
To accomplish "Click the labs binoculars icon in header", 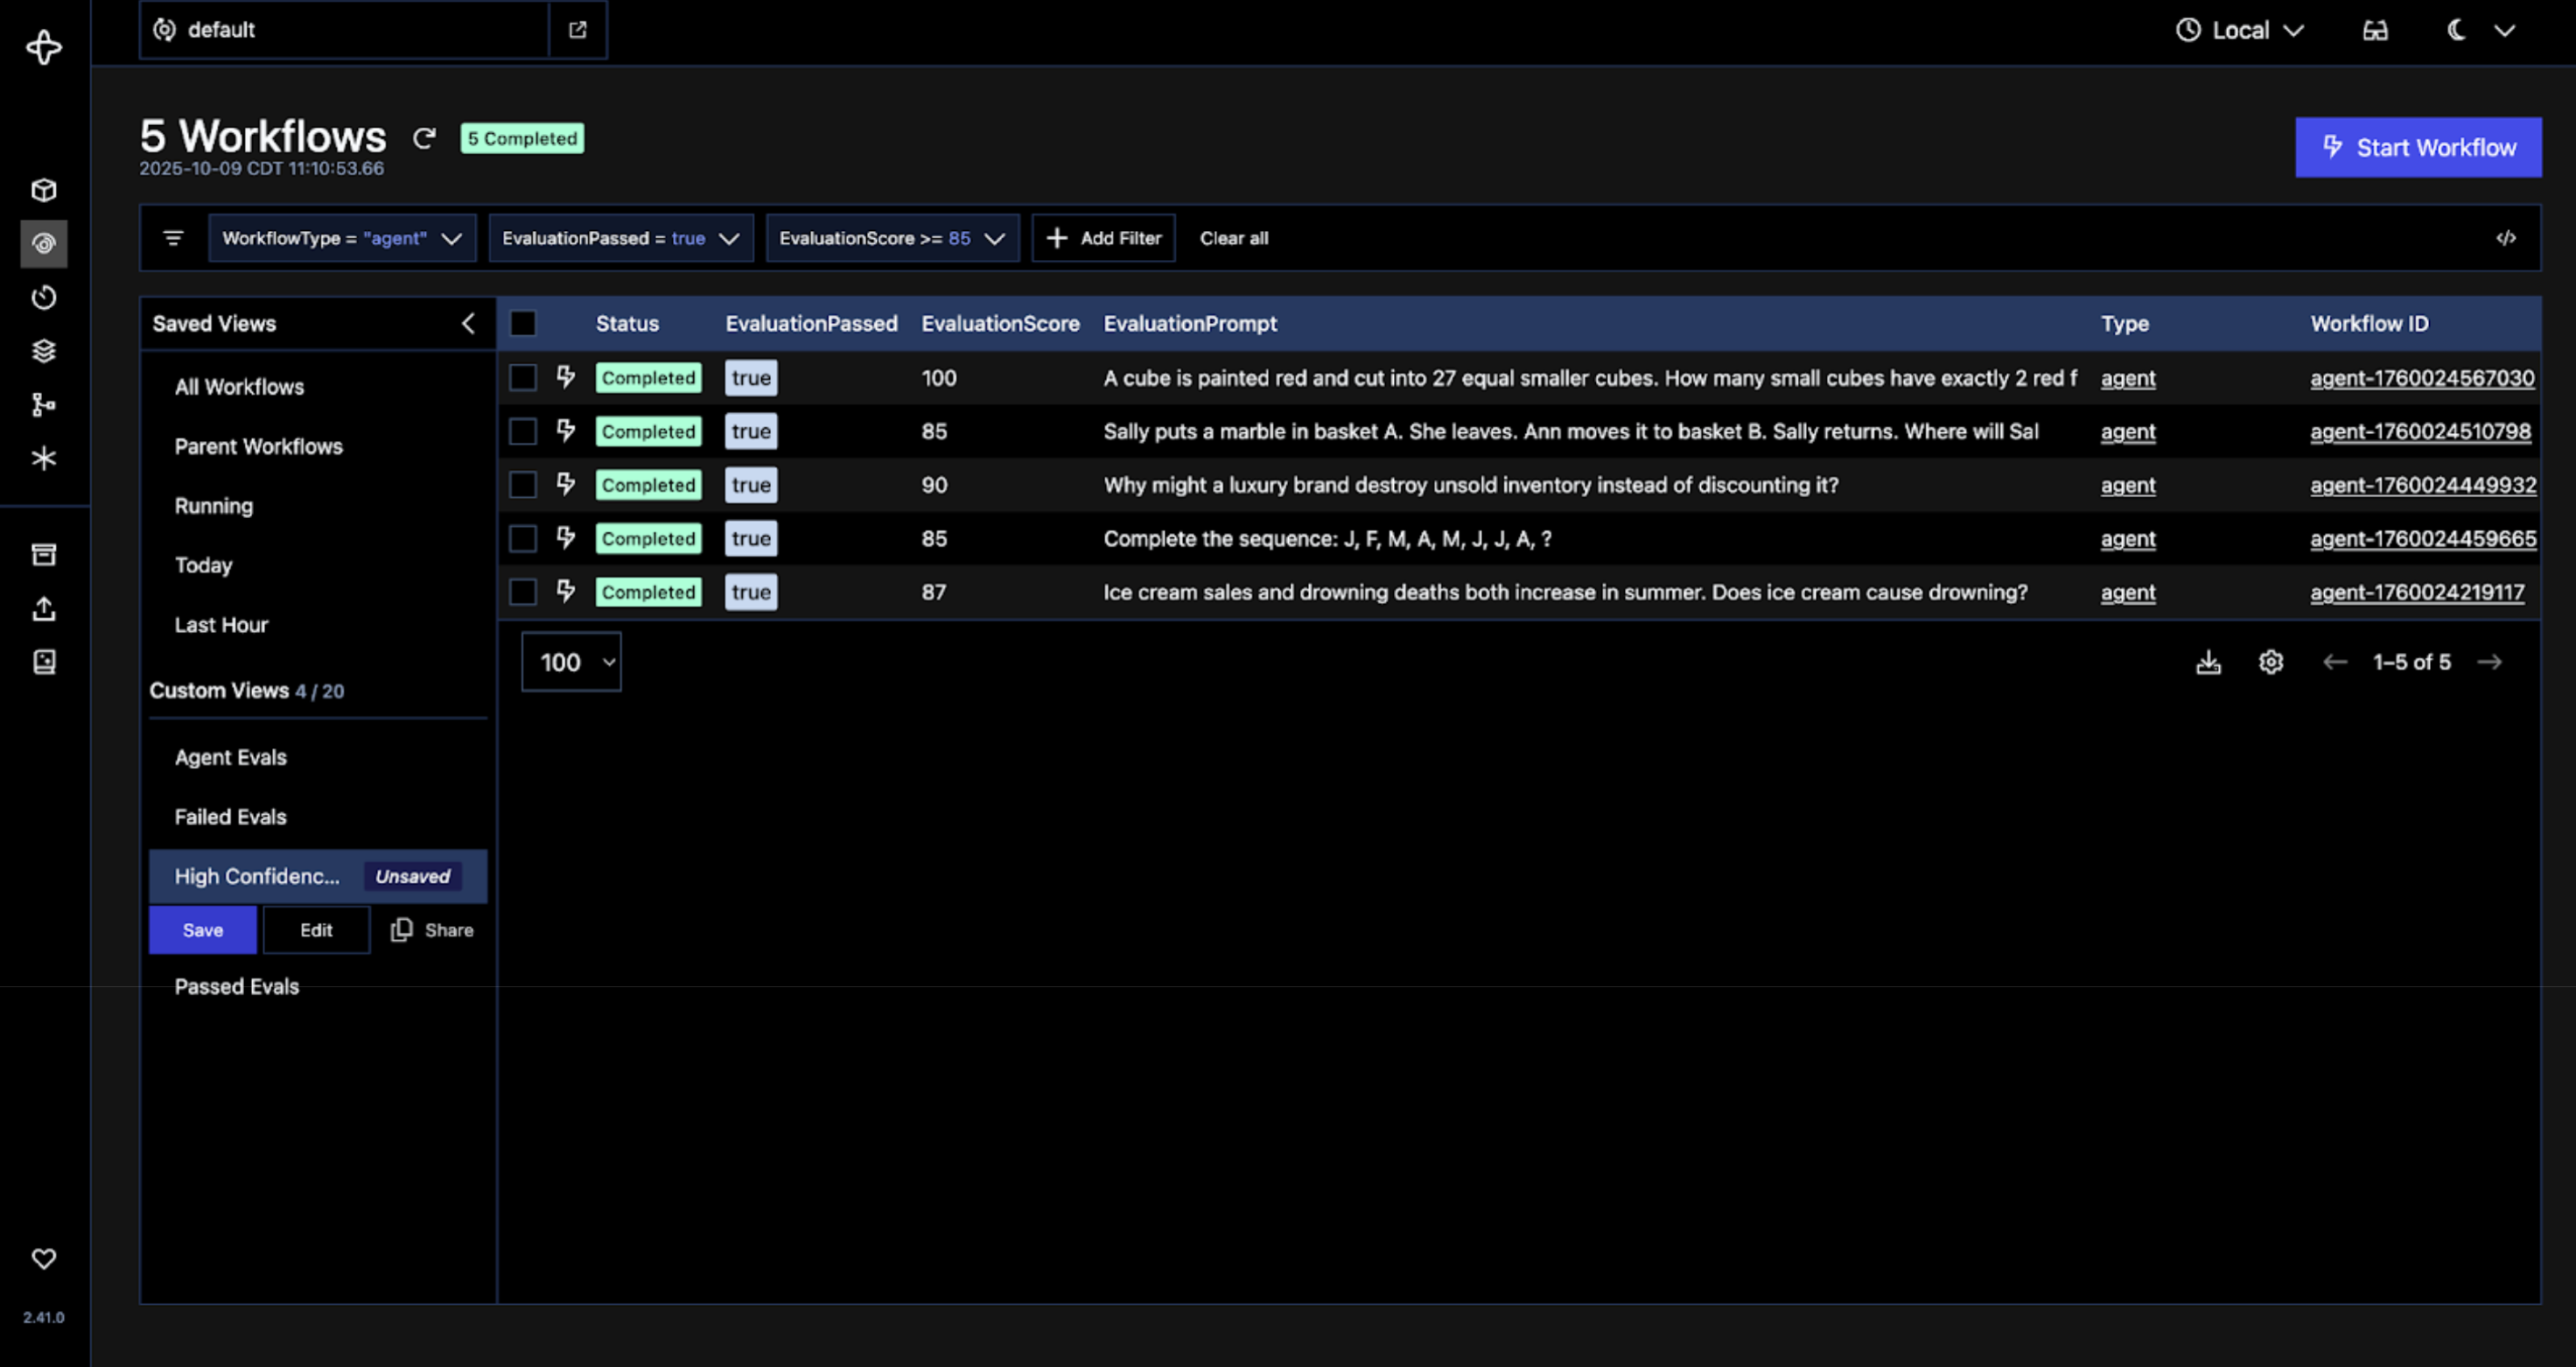I will (x=2375, y=30).
